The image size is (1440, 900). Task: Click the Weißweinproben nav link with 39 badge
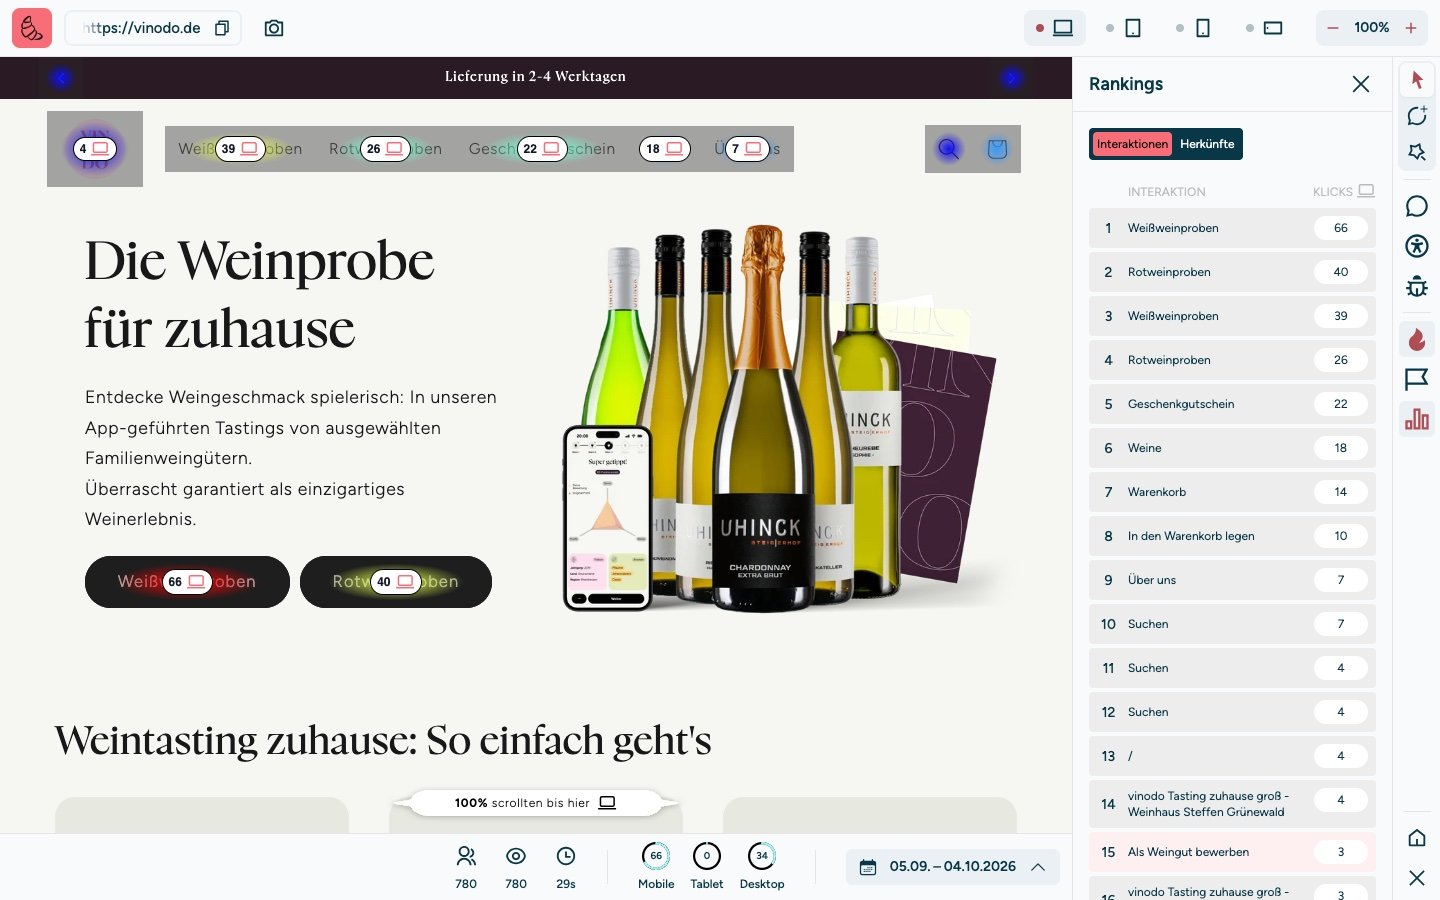[240, 149]
